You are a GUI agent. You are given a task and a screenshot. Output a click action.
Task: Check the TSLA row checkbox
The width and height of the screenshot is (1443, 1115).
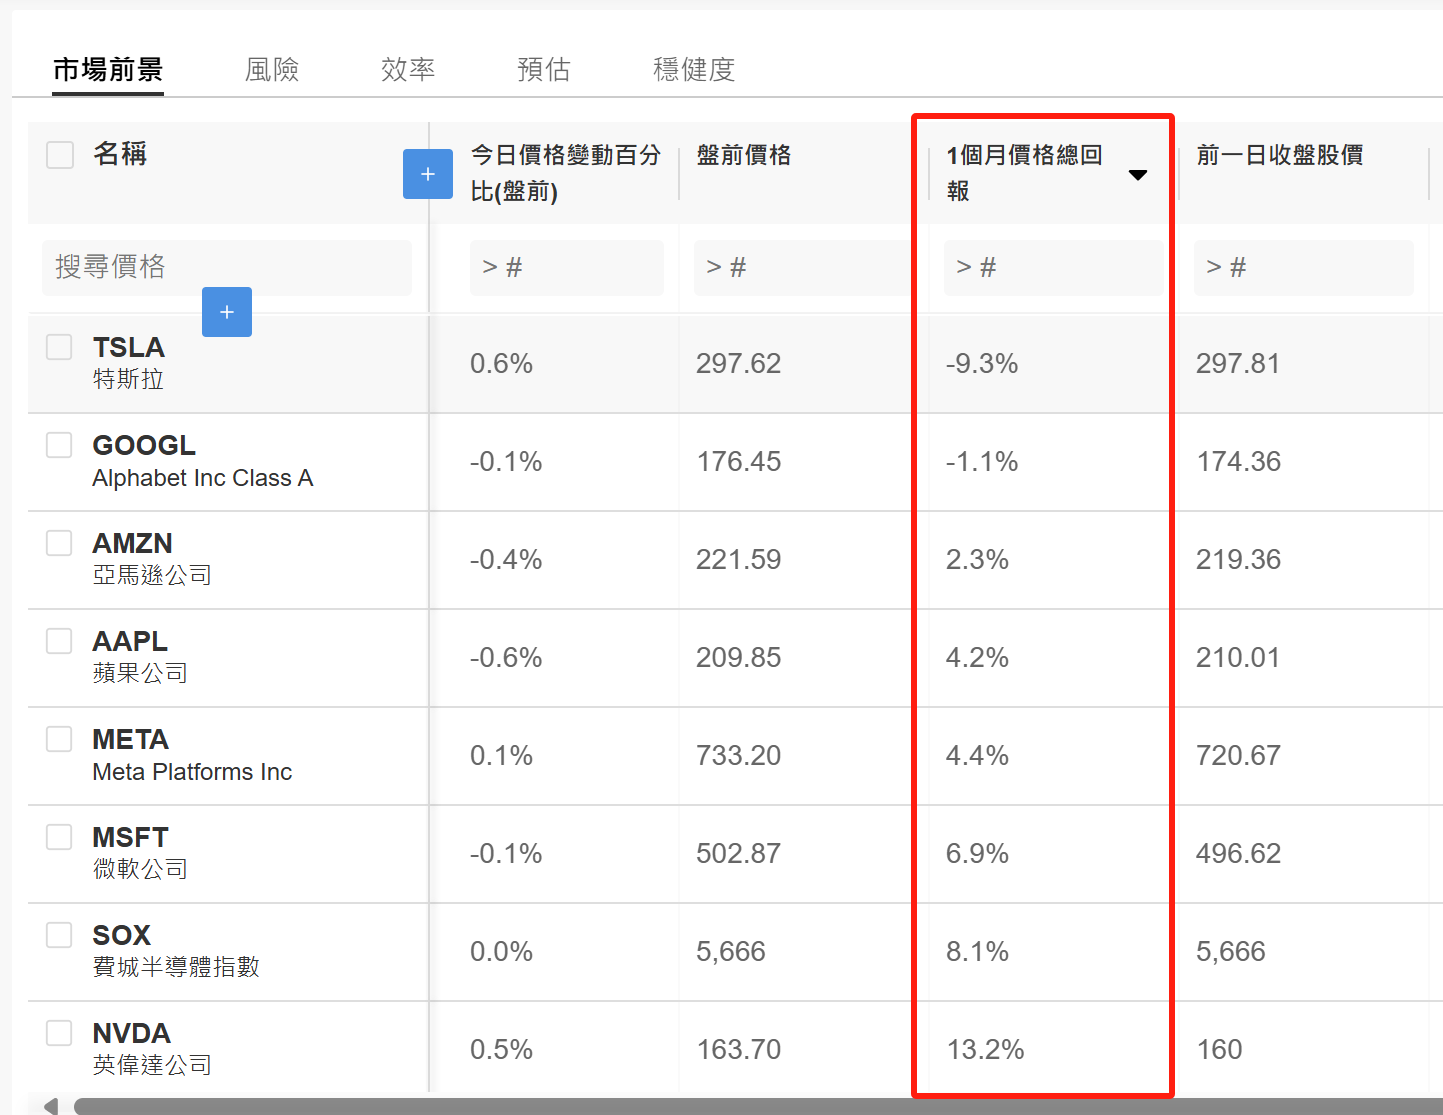point(59,347)
